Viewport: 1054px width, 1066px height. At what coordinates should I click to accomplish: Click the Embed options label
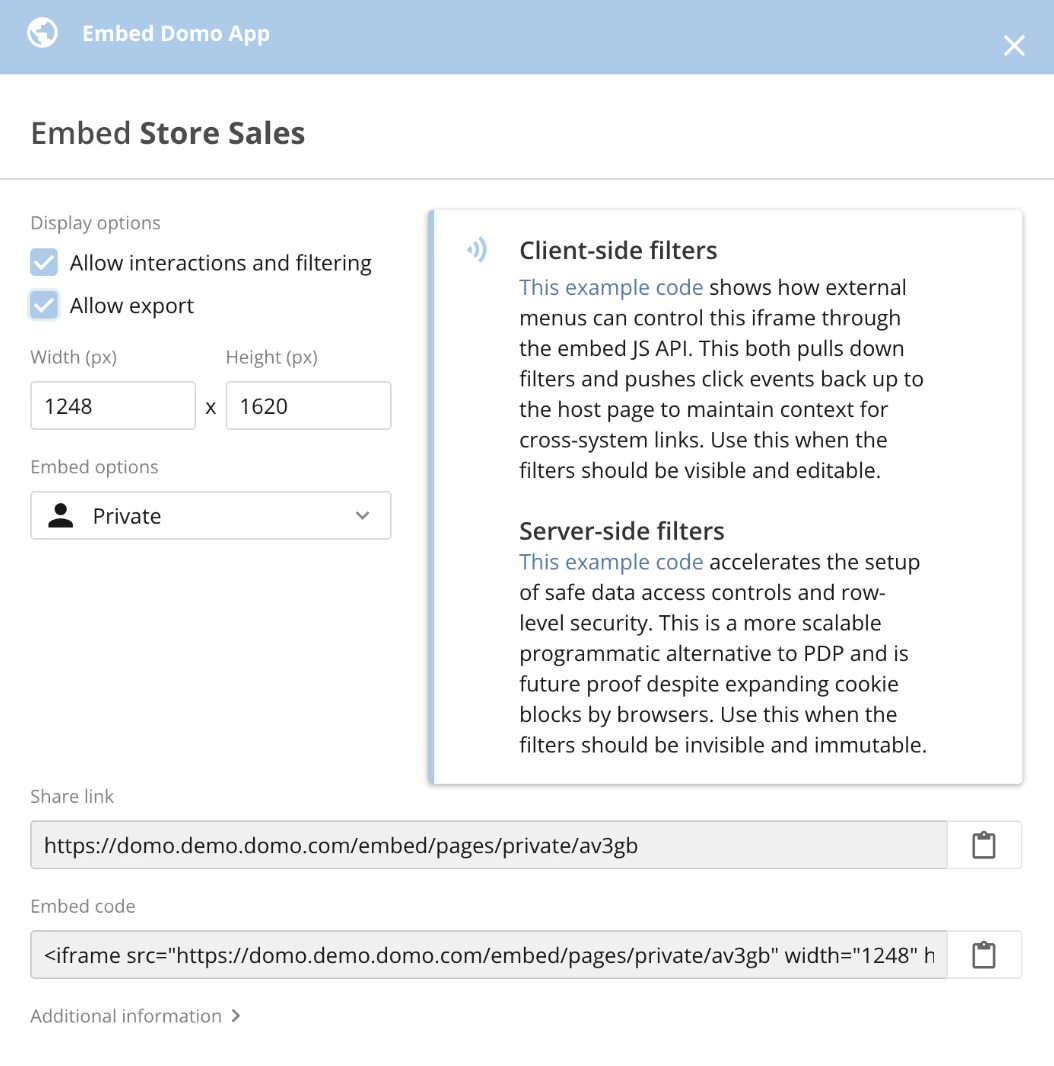pos(95,467)
